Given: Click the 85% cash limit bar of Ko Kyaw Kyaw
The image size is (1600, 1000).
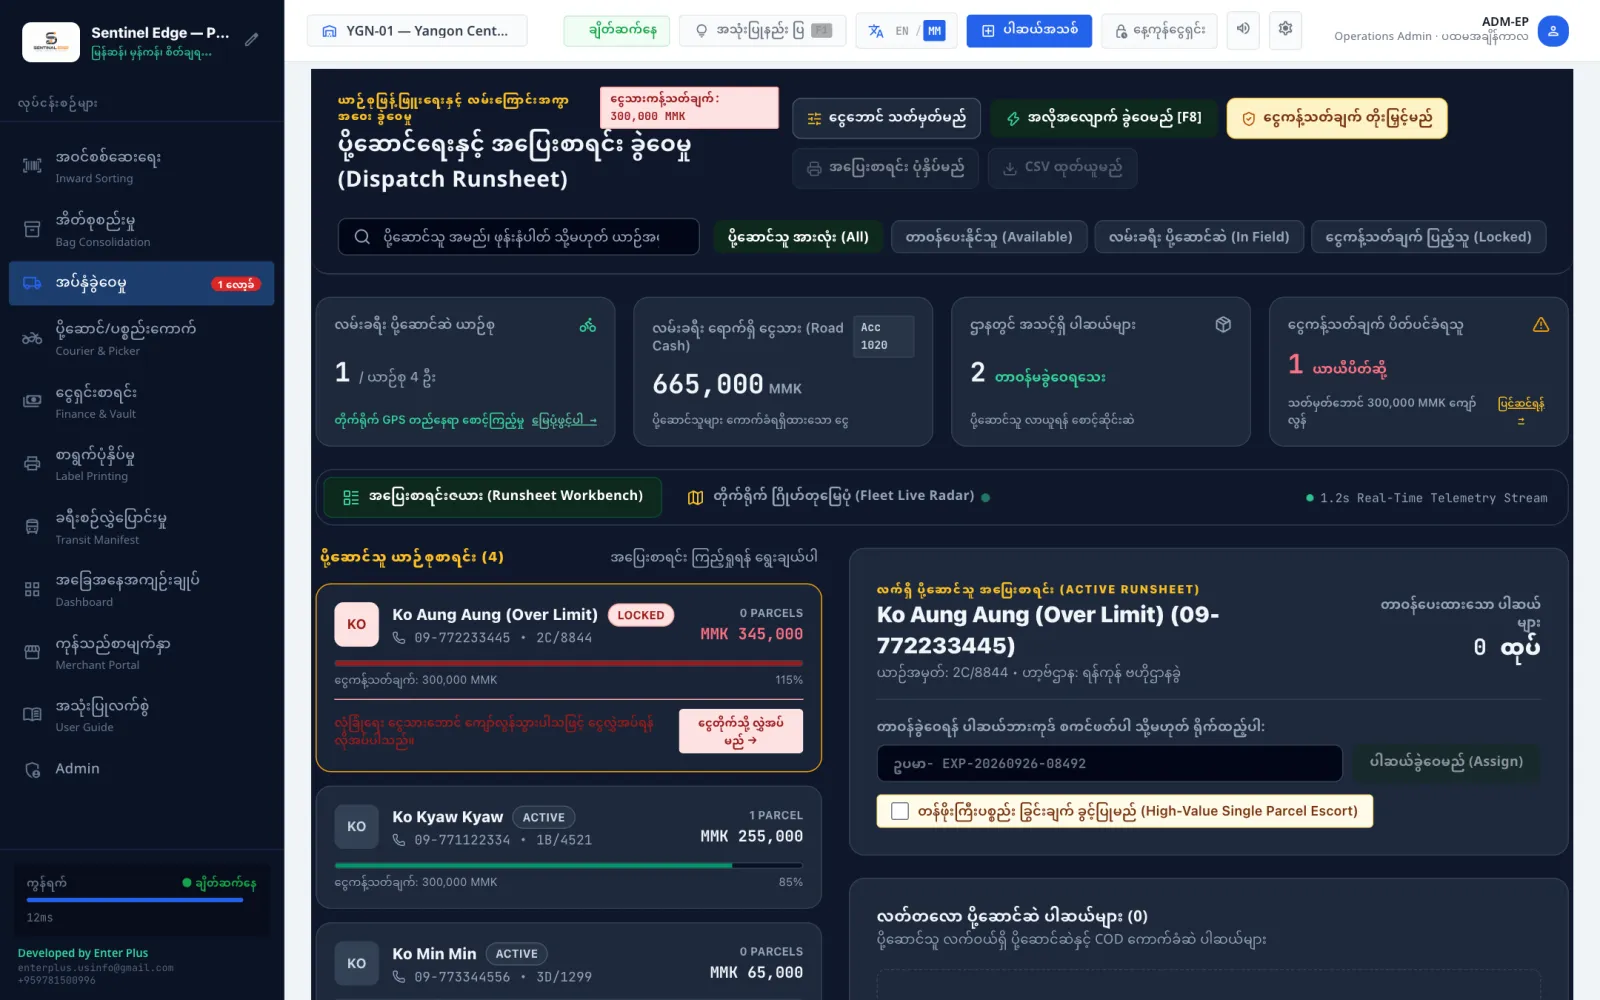Looking at the screenshot, I should [x=568, y=865].
